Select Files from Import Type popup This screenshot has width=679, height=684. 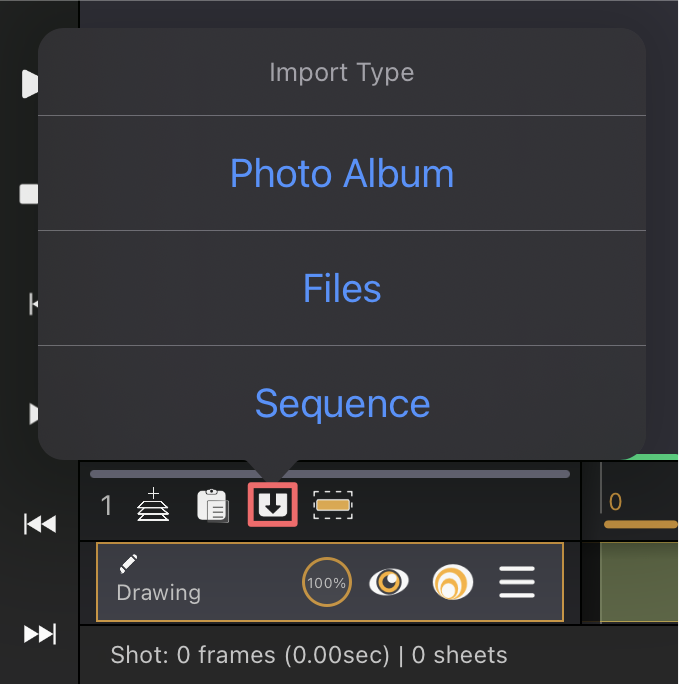click(x=342, y=288)
